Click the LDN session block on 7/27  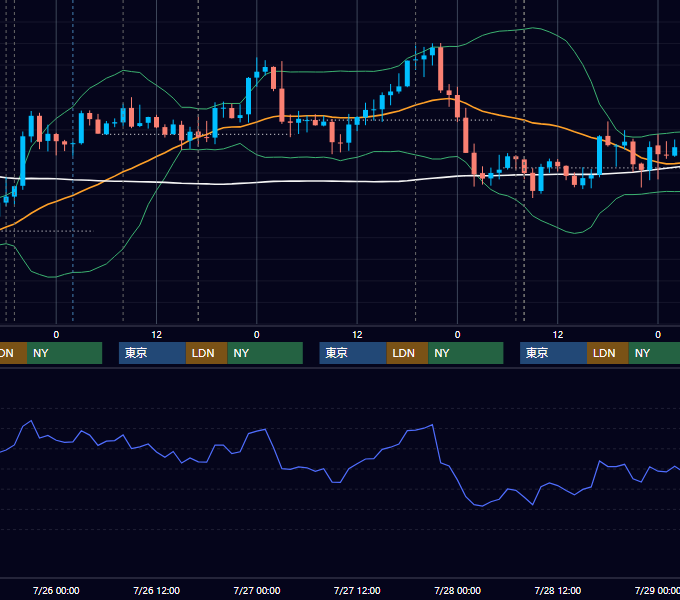407,353
